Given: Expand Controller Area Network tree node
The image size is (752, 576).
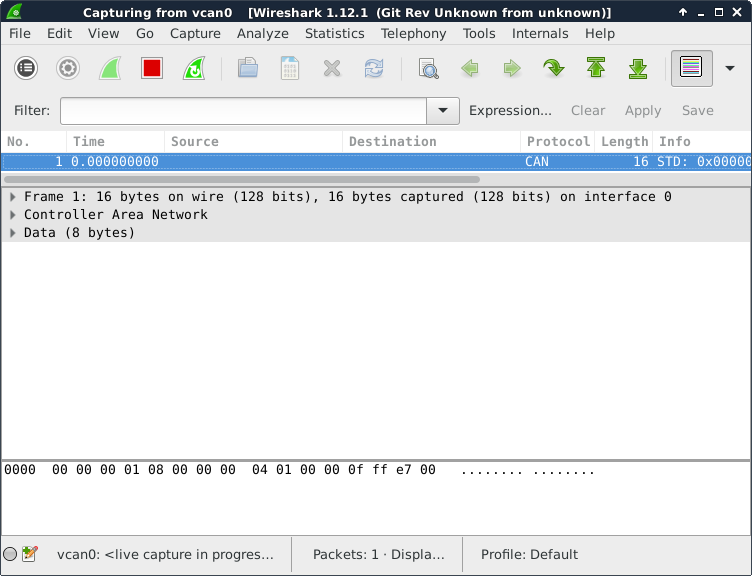Looking at the screenshot, I should pyautogui.click(x=13, y=215).
